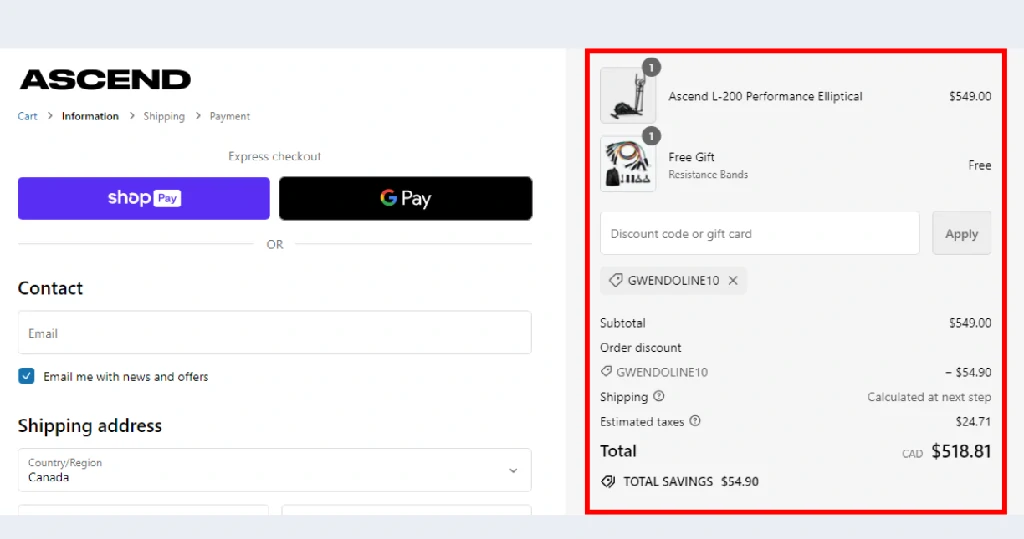Open the Ascend L-200 Elliptical product thumbnail
Image resolution: width=1024 pixels, height=539 pixels.
[x=628, y=95]
